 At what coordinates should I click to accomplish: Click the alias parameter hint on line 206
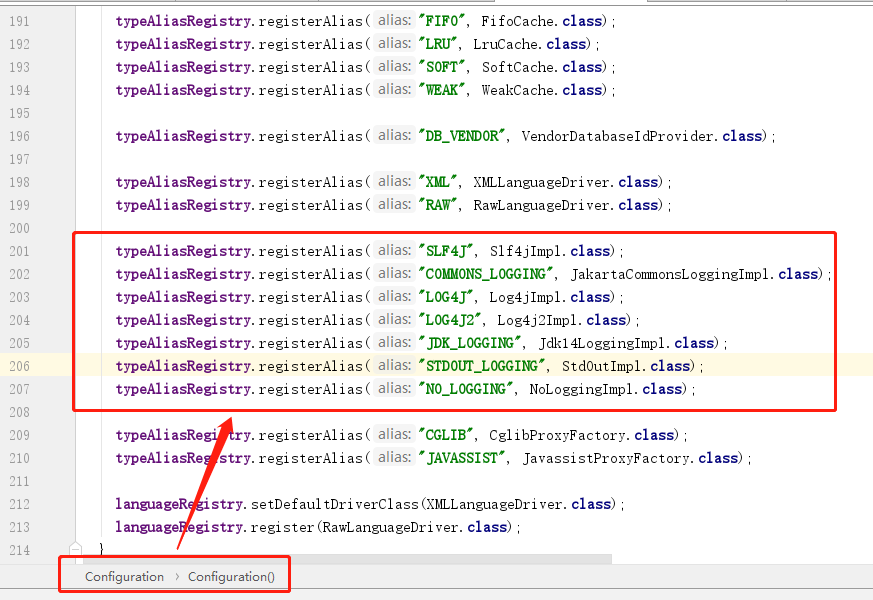[394, 366]
